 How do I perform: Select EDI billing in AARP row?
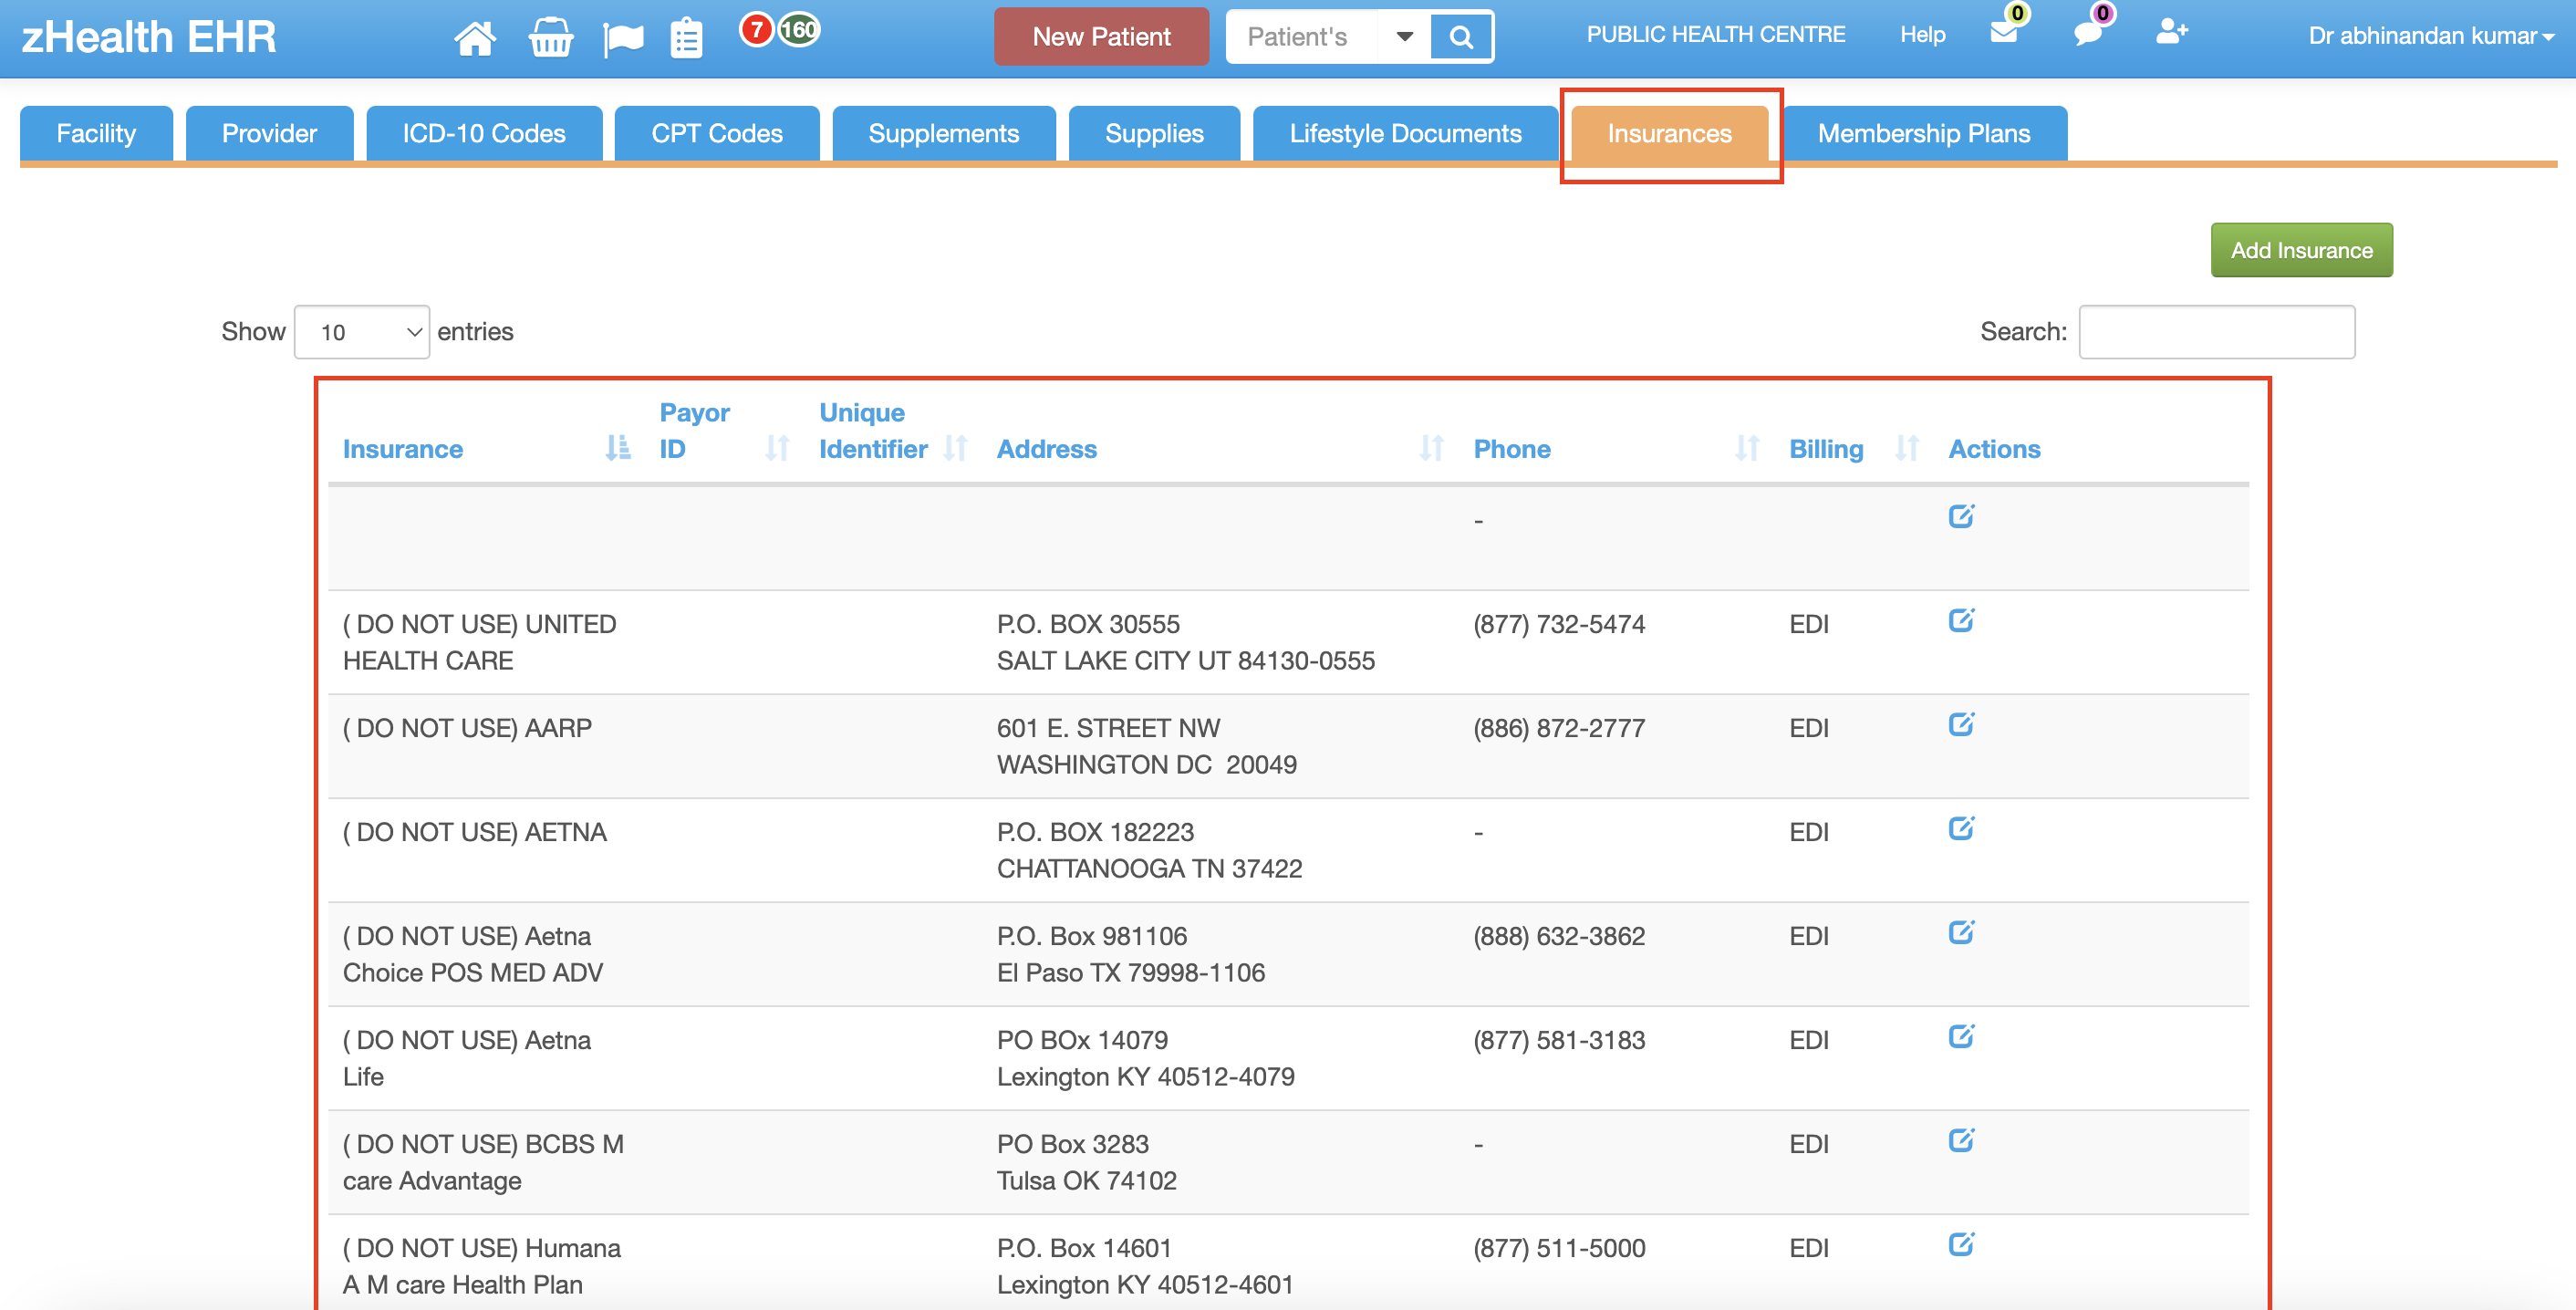click(1809, 728)
